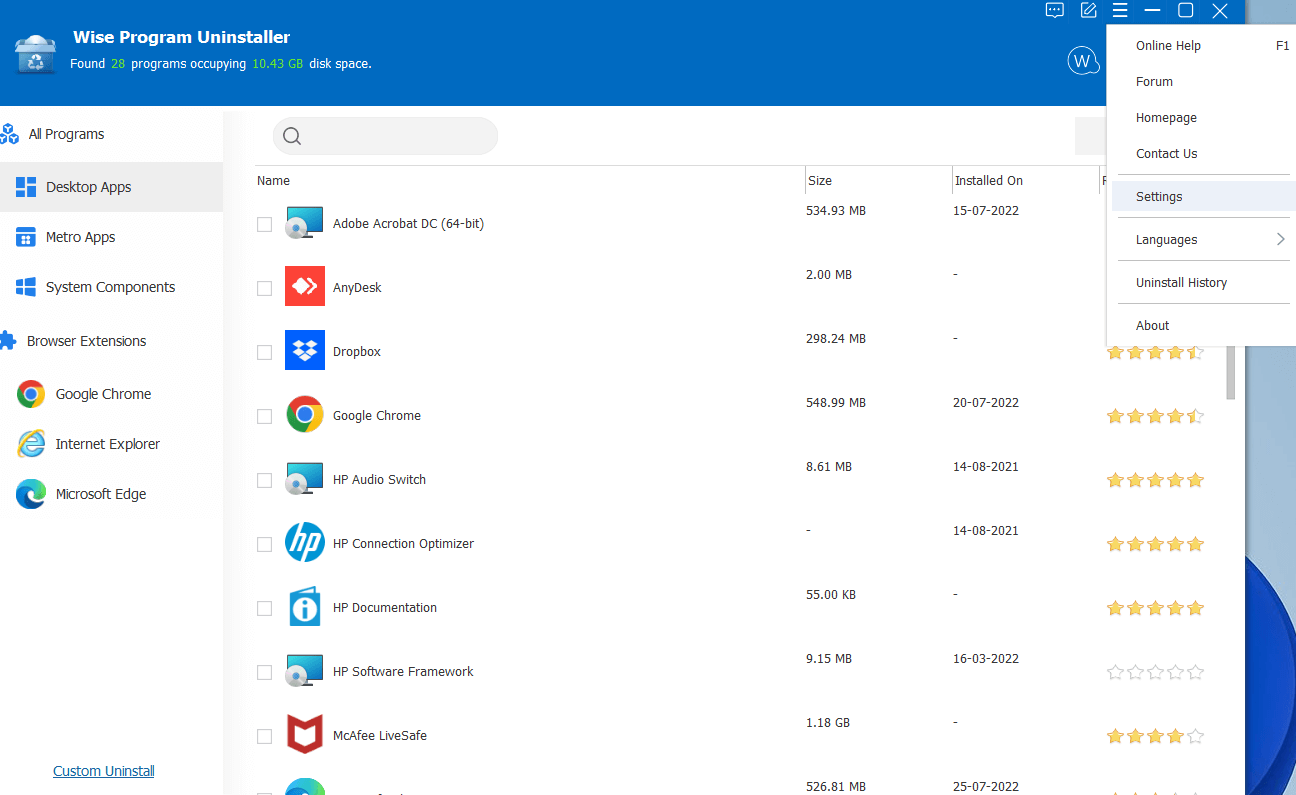Click the search magnifier icon
This screenshot has width=1296, height=795.
pos(292,136)
